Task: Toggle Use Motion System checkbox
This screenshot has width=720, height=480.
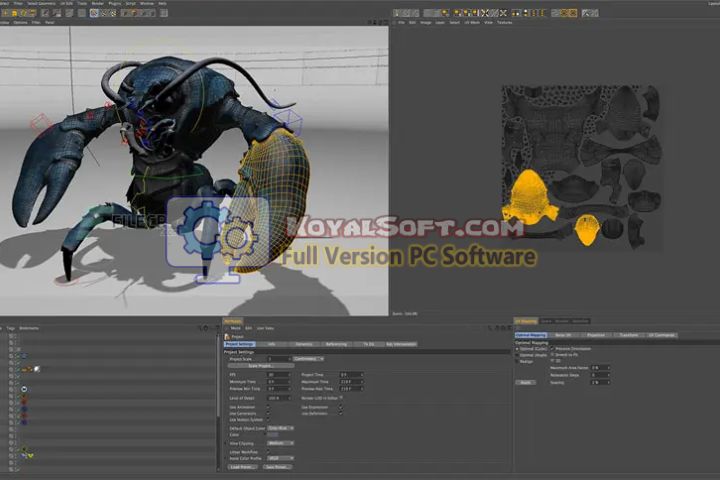Action: click(x=268, y=419)
